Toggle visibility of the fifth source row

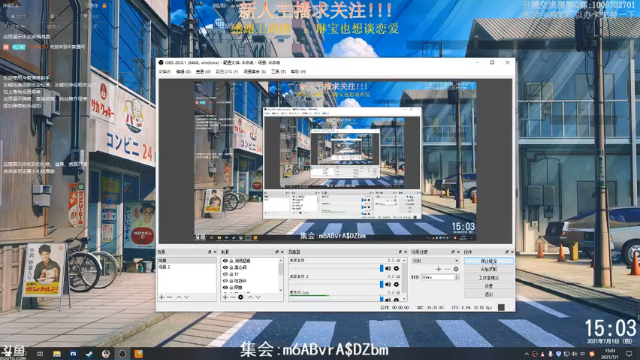pyautogui.click(x=225, y=287)
